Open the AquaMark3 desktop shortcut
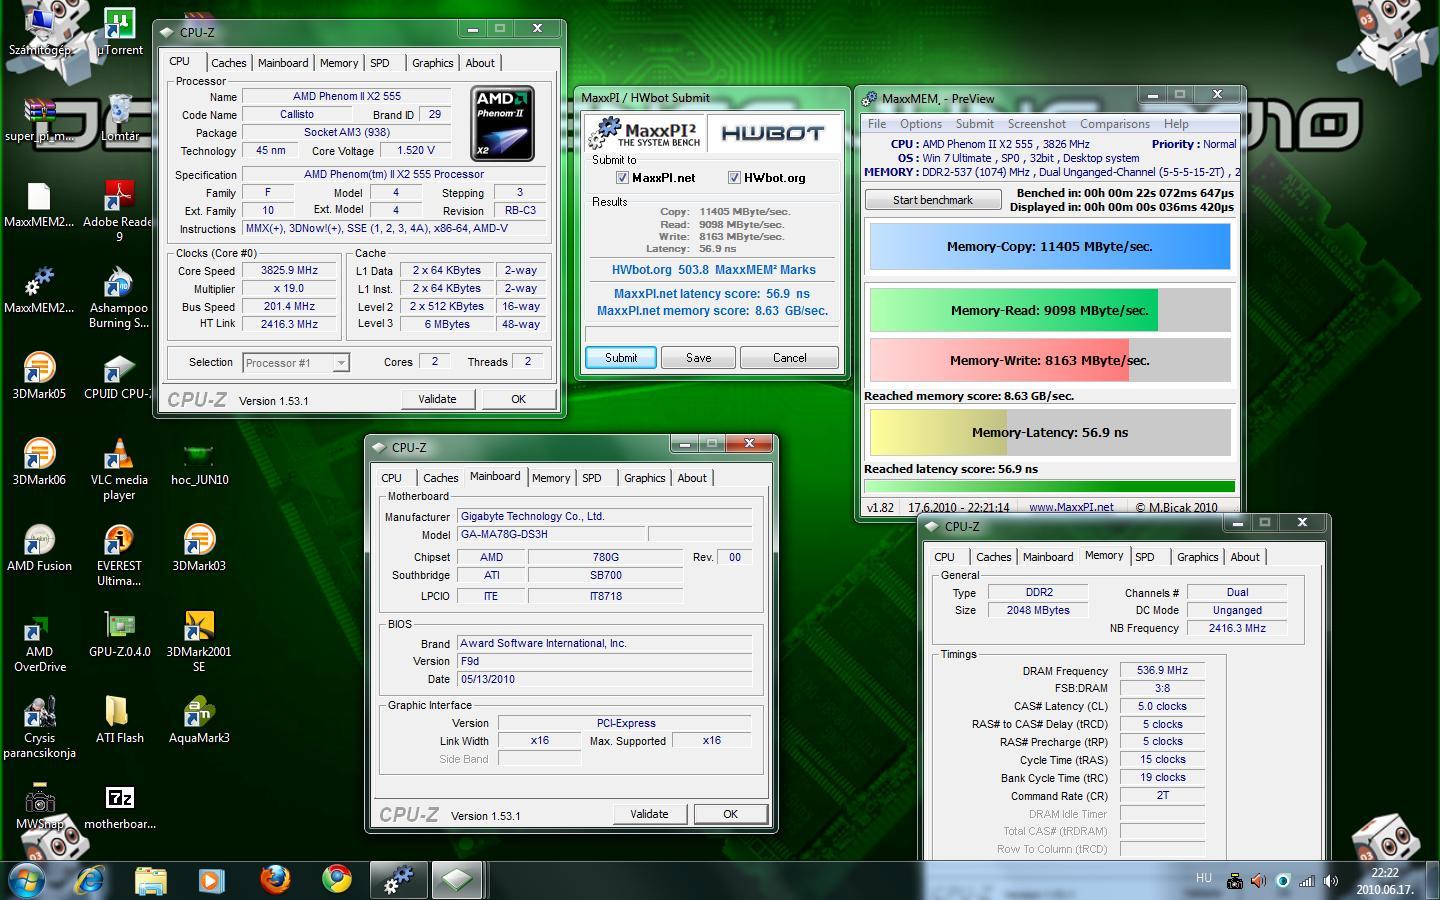Image resolution: width=1440 pixels, height=900 pixels. click(x=199, y=720)
